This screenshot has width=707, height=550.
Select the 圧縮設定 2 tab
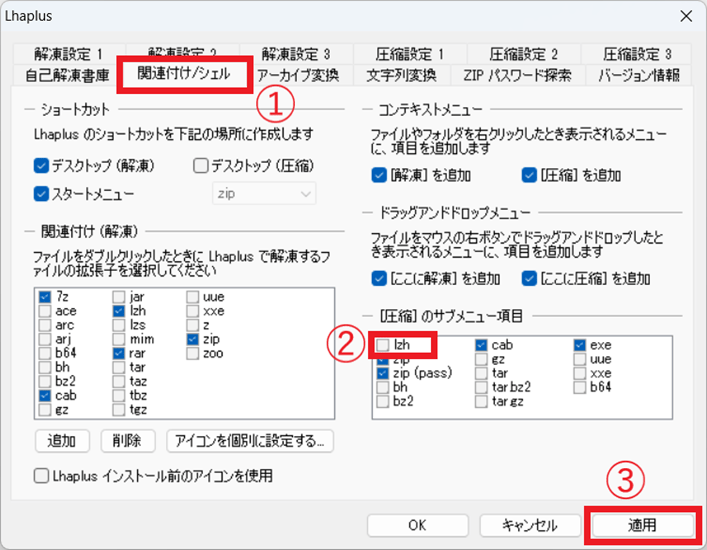[523, 54]
